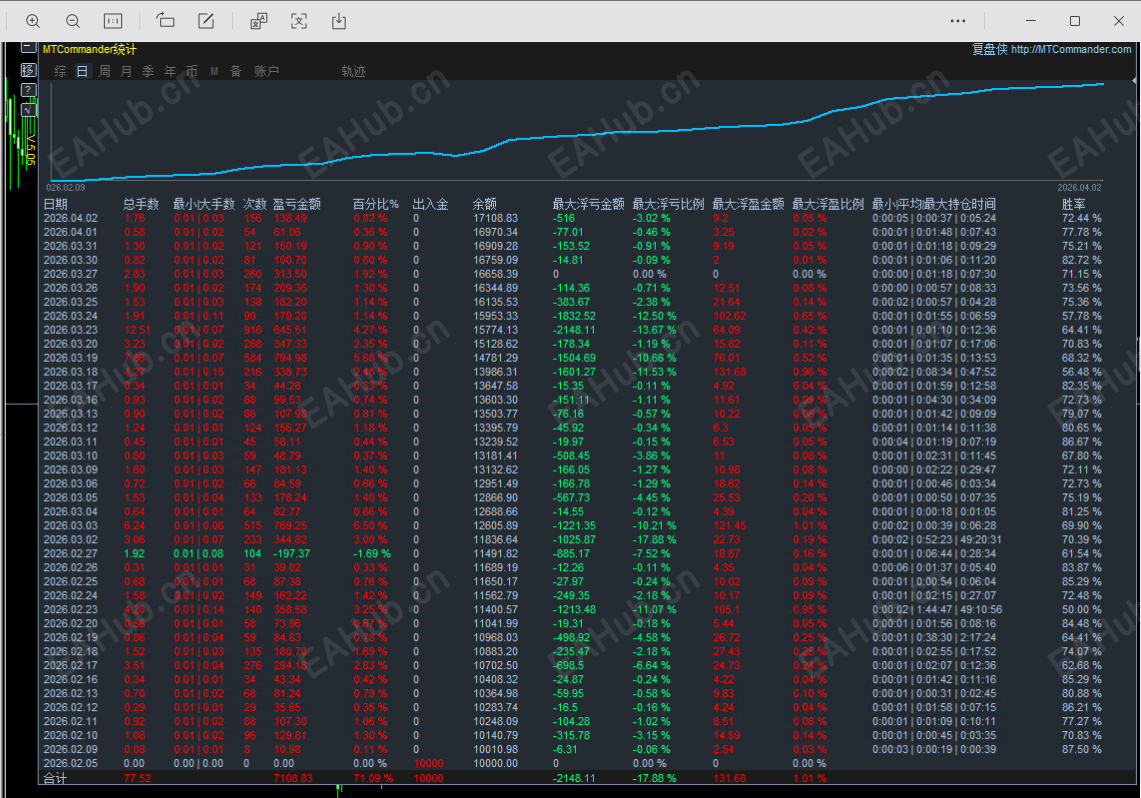
Task: Open the 账户 (account) tab
Action: click(266, 72)
